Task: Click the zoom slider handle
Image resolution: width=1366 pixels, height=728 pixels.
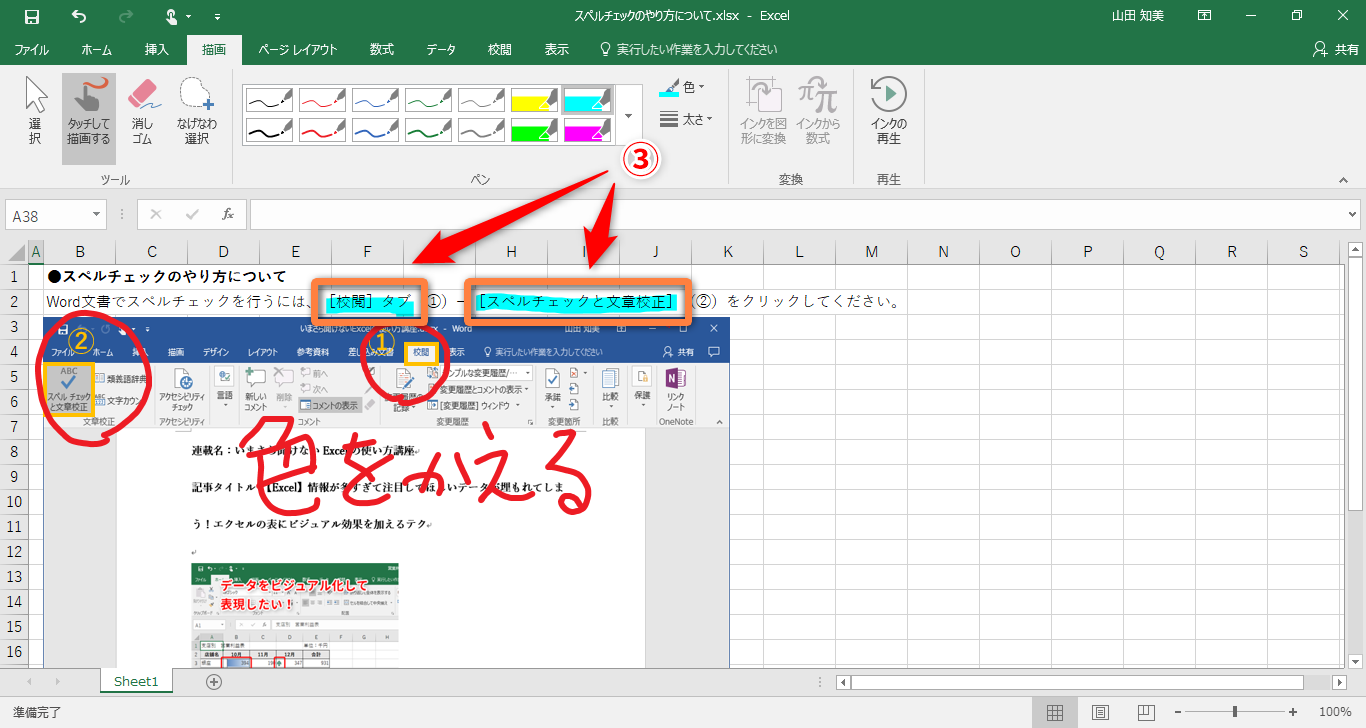Action: (1236, 712)
